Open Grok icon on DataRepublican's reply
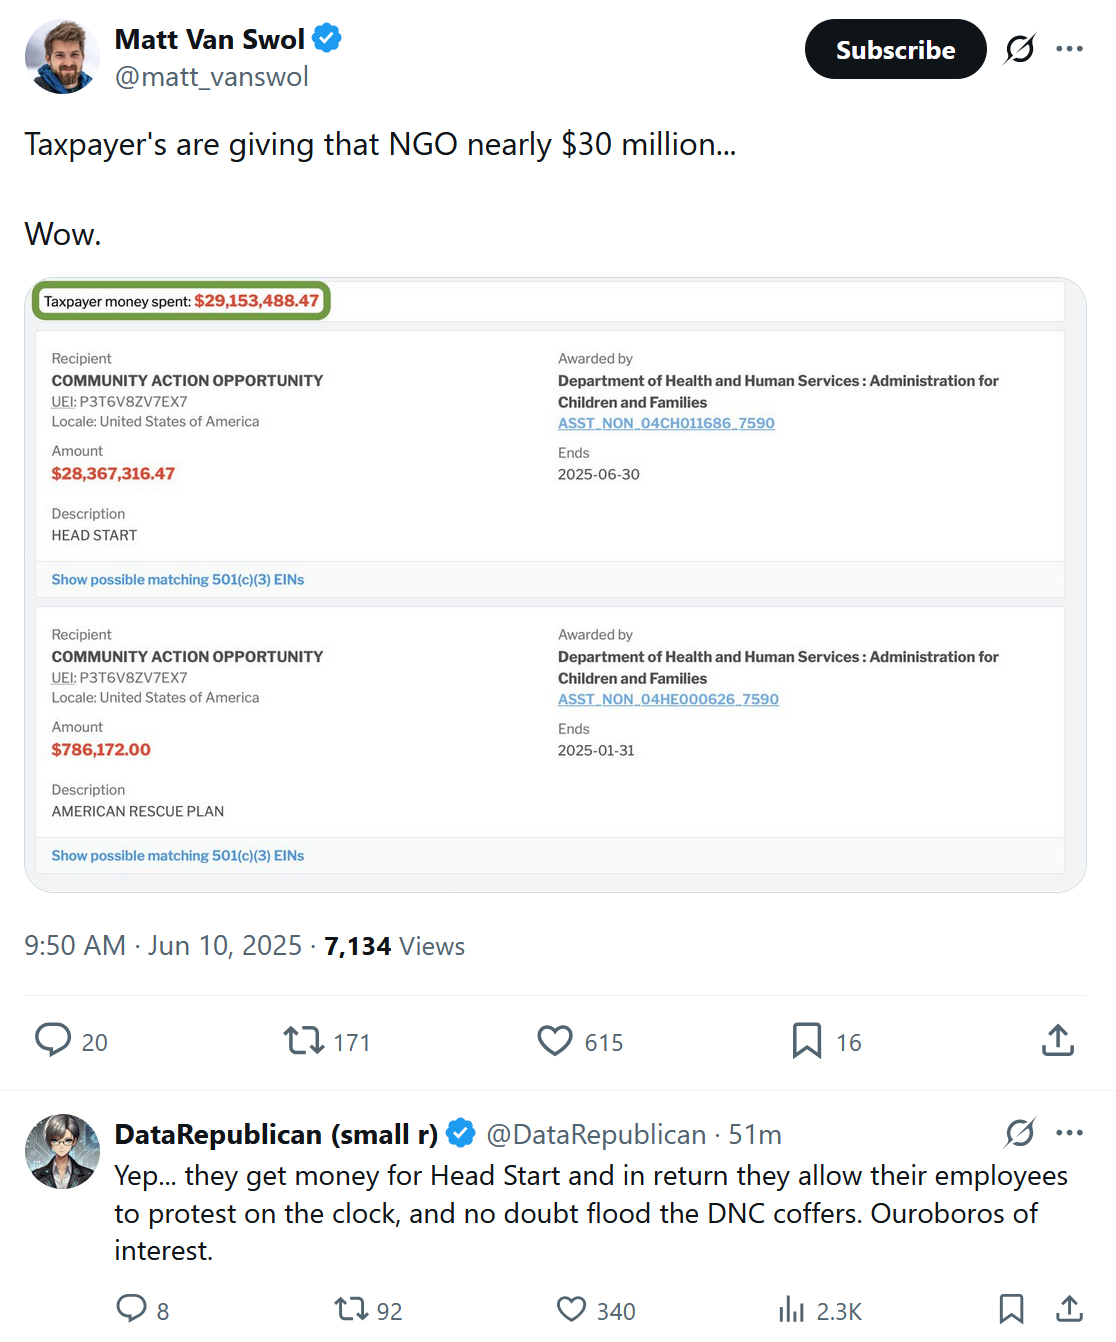1116x1342 pixels. pos(1020,1133)
